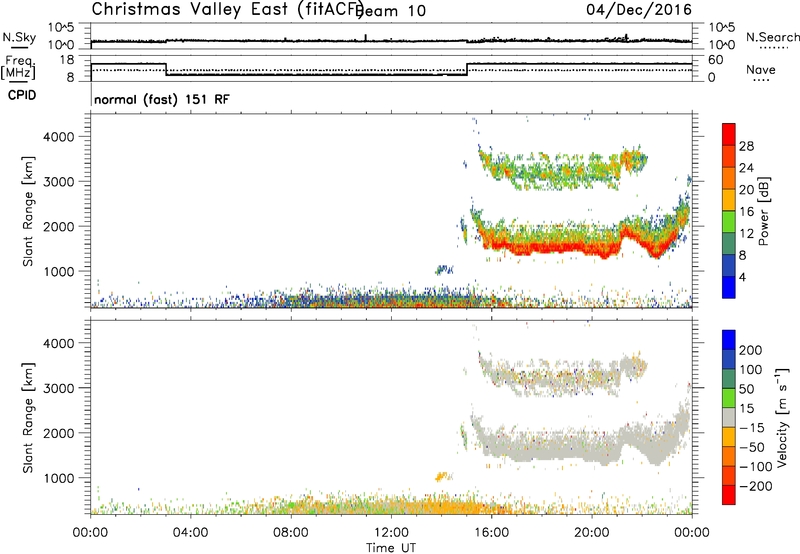Click the '-50' label on Velocity colorbar
Screen dimensions: 800x554
(x=752, y=447)
